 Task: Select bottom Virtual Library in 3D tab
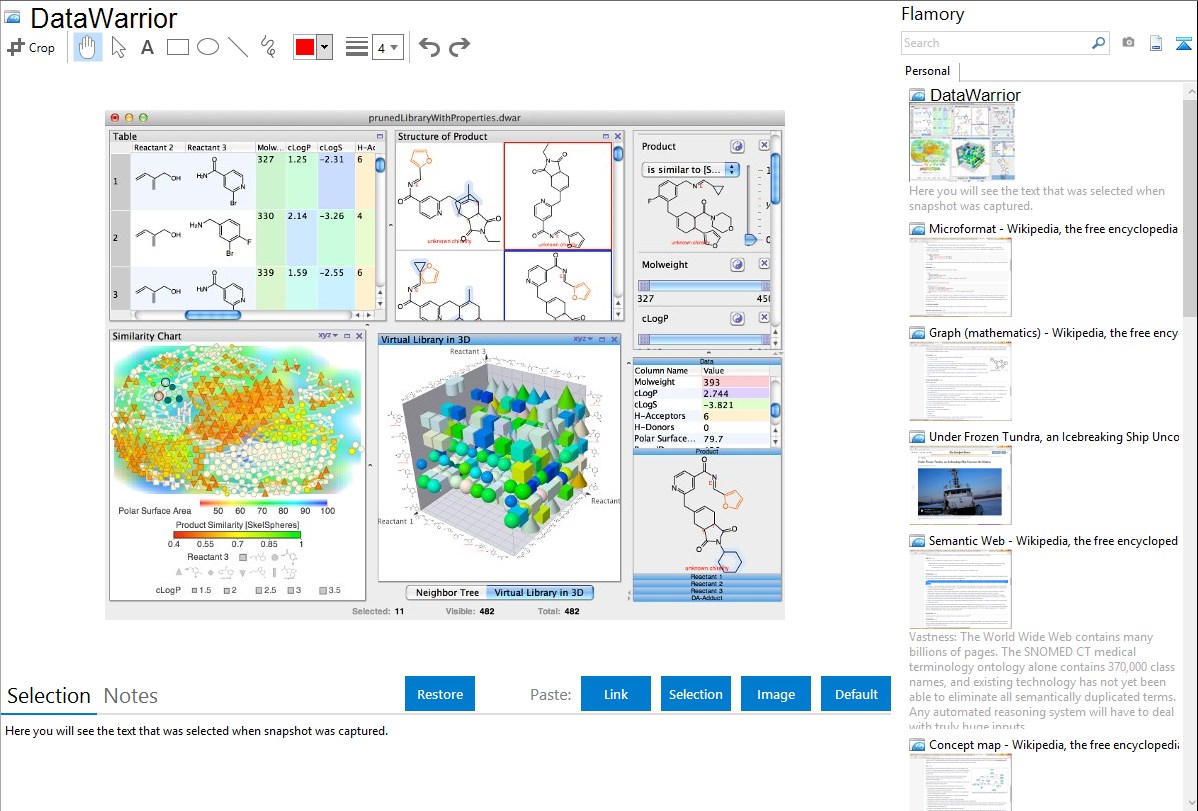click(x=539, y=592)
